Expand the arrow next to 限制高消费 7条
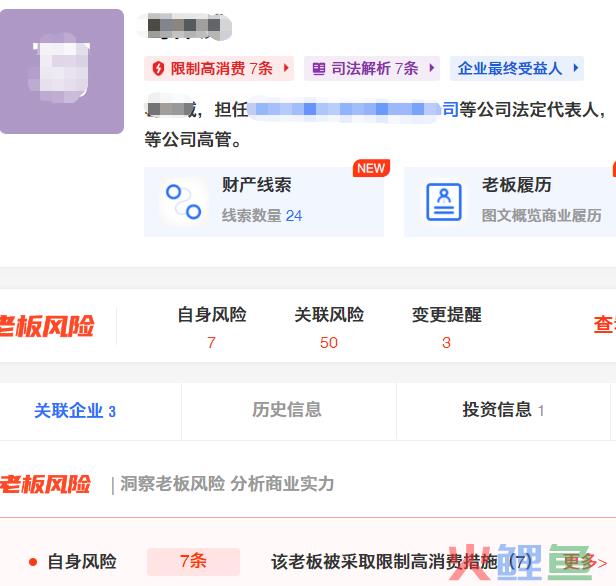This screenshot has width=616, height=586. point(286,68)
